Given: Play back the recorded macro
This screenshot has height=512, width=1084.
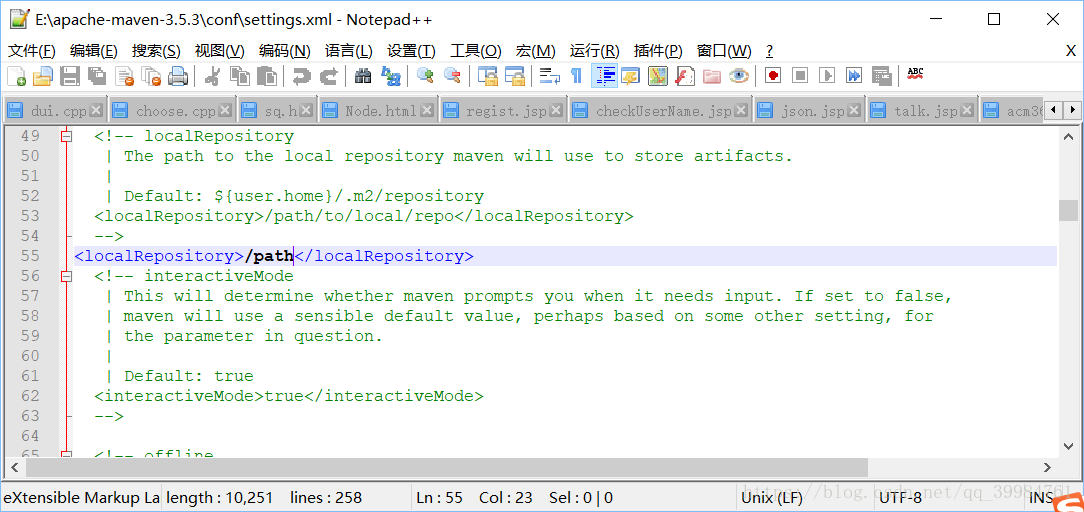Looking at the screenshot, I should [x=827, y=75].
